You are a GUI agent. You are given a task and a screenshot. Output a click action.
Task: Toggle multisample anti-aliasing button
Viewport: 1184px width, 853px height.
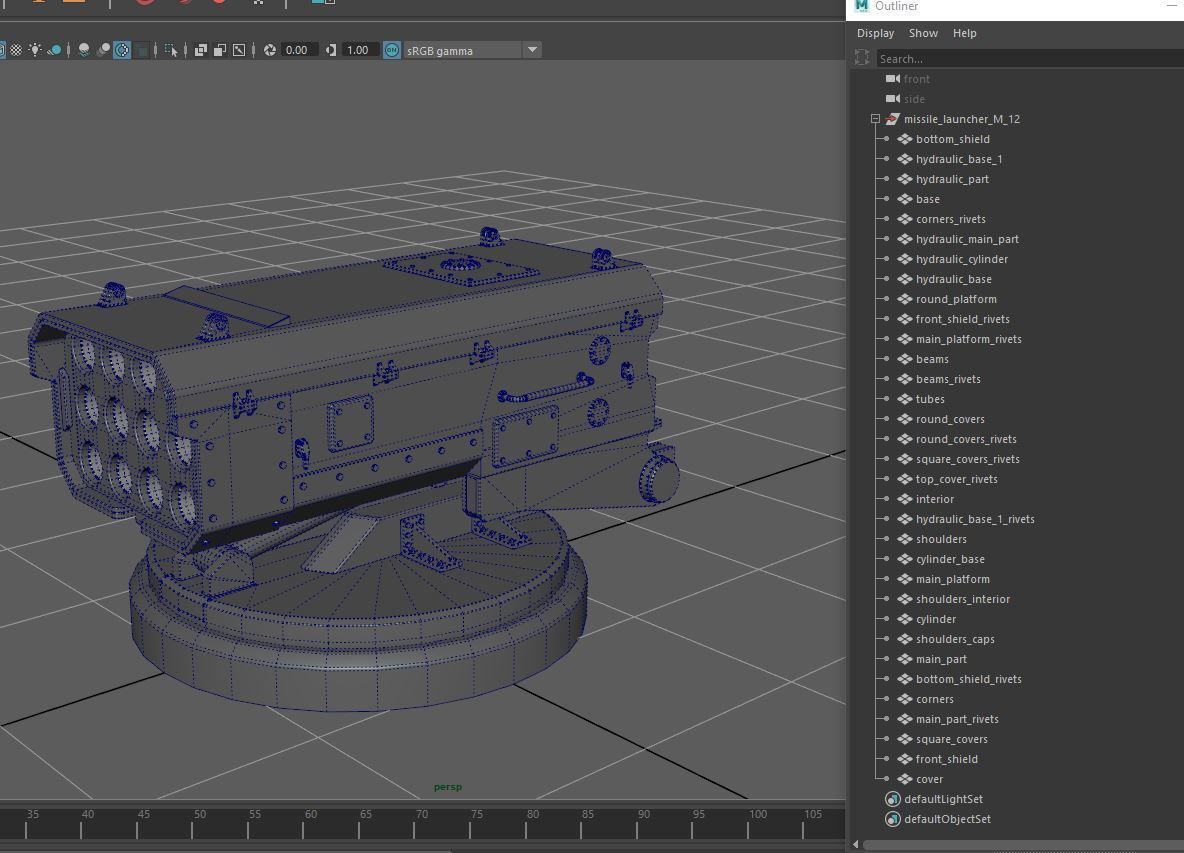pyautogui.click(x=122, y=50)
